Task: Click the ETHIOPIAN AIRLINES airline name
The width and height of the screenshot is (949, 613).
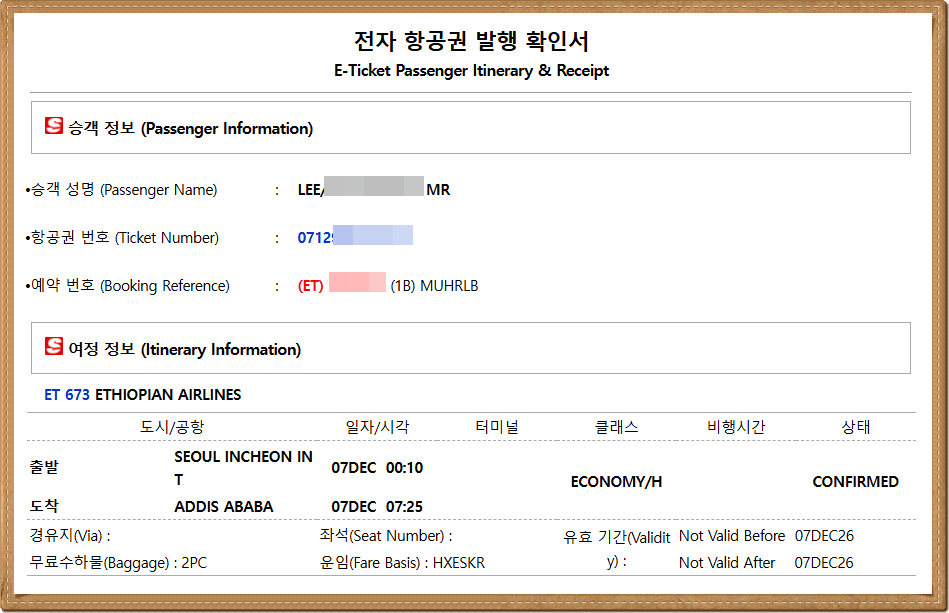Action: (x=168, y=395)
